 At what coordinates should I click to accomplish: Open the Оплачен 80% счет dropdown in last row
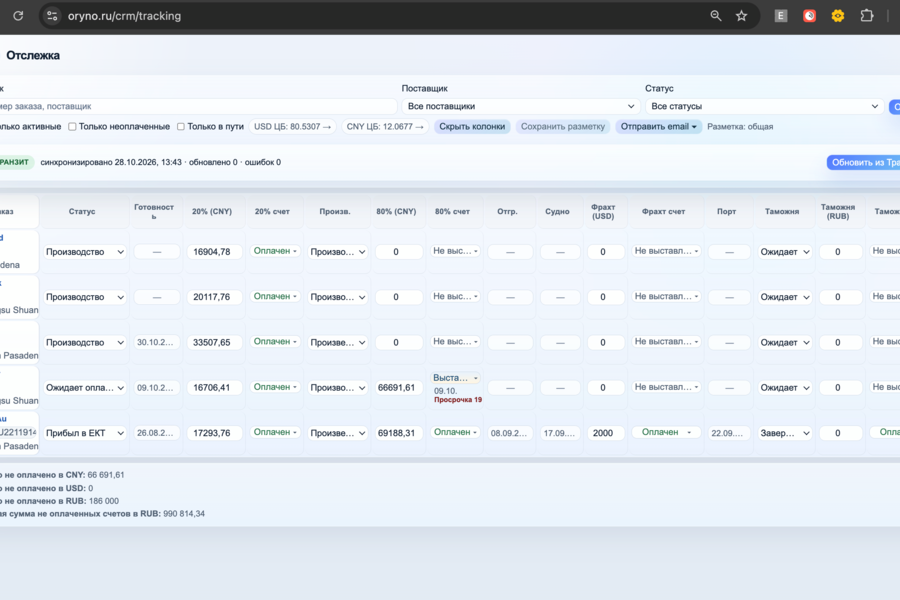456,432
